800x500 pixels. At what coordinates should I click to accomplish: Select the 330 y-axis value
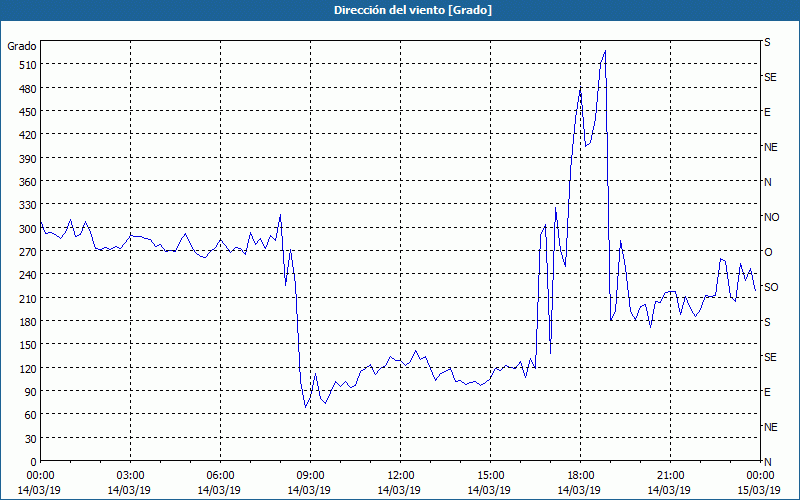[x=28, y=205]
